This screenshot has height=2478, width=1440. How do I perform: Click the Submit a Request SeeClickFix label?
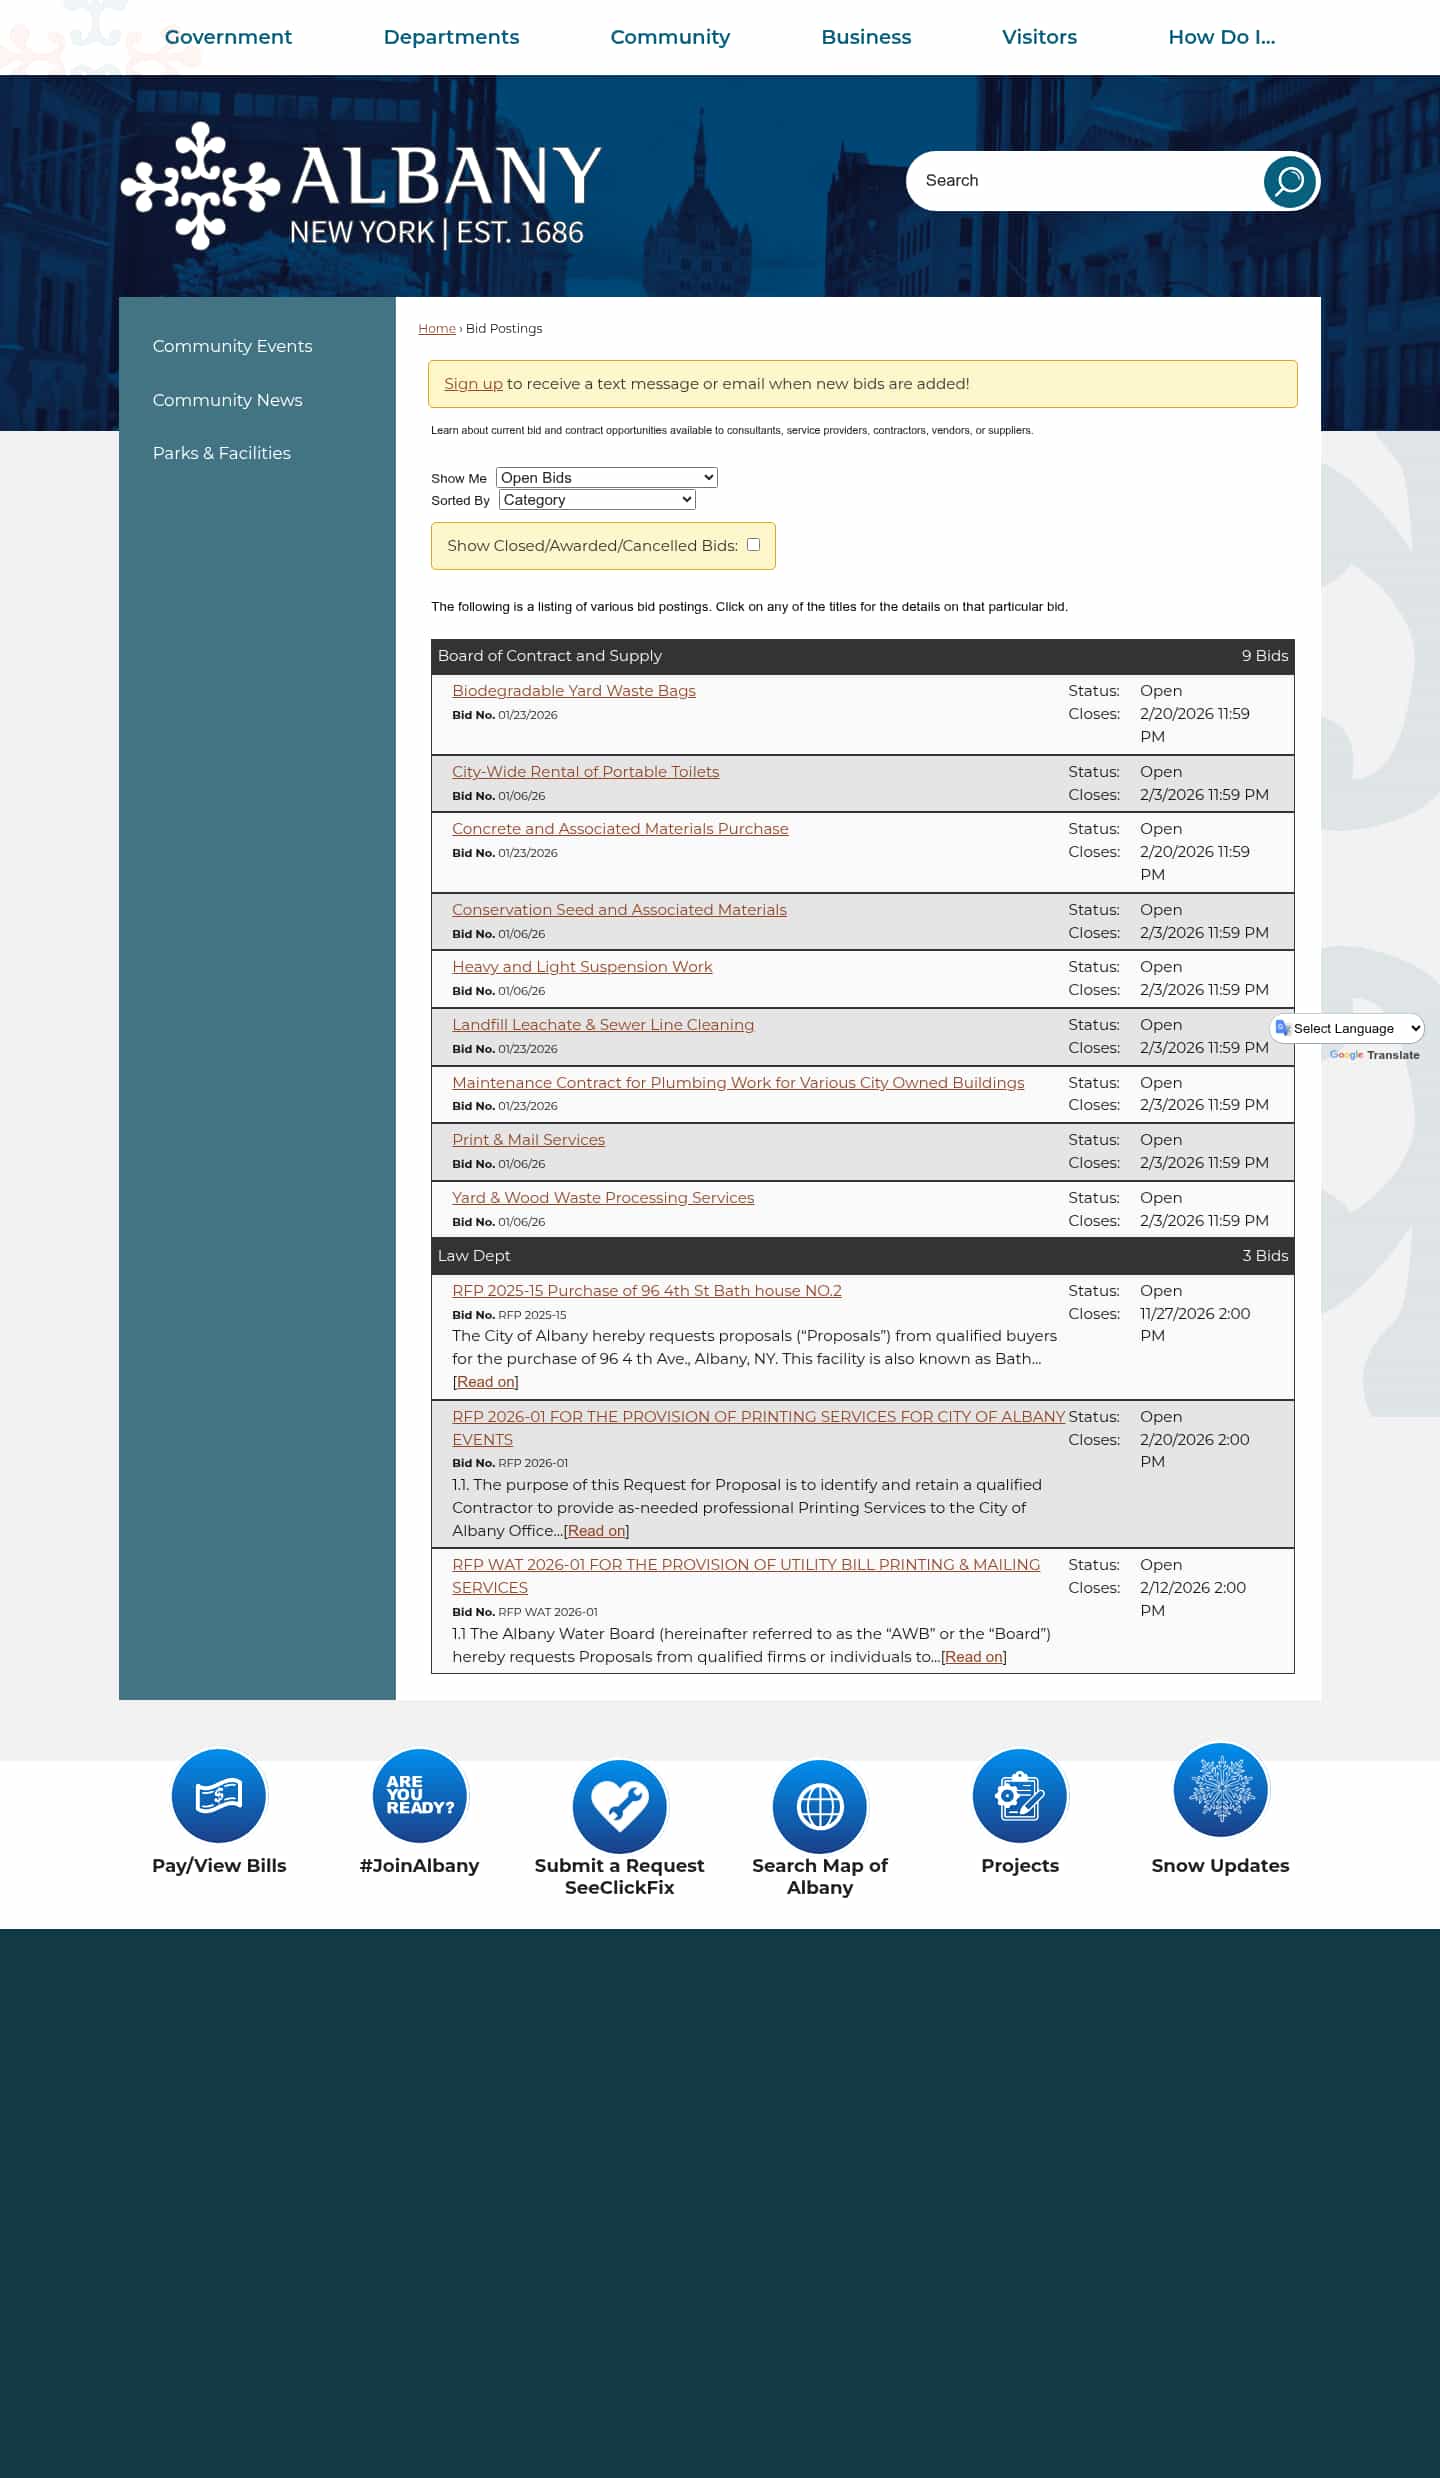pos(620,1876)
